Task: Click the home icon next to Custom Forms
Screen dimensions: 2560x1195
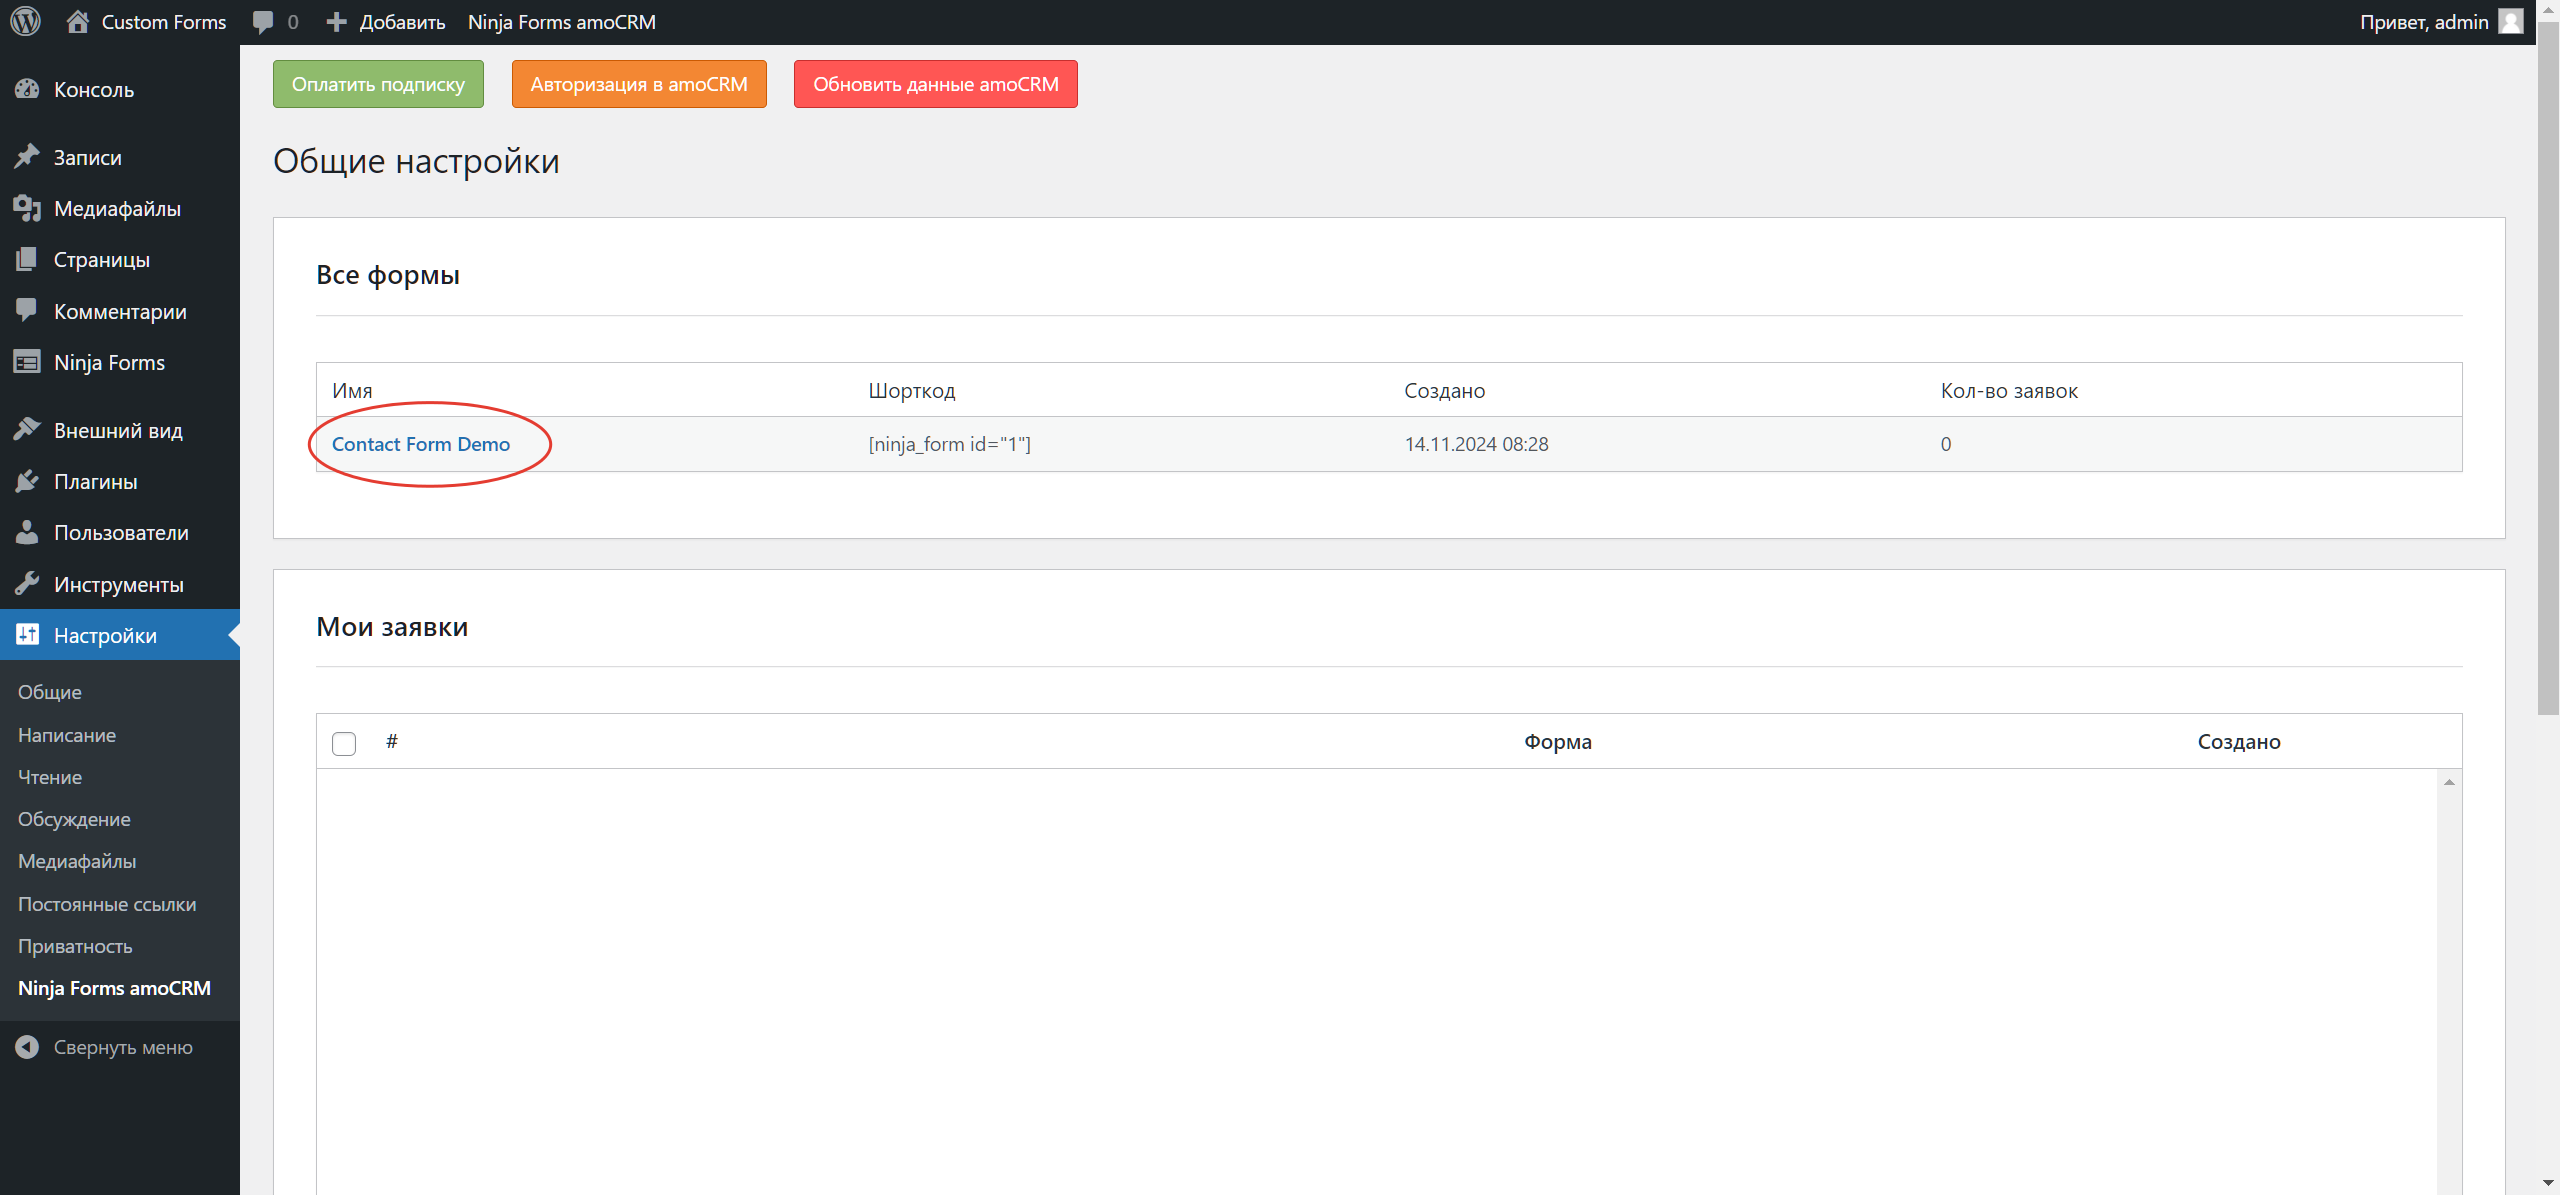Action: 78,21
